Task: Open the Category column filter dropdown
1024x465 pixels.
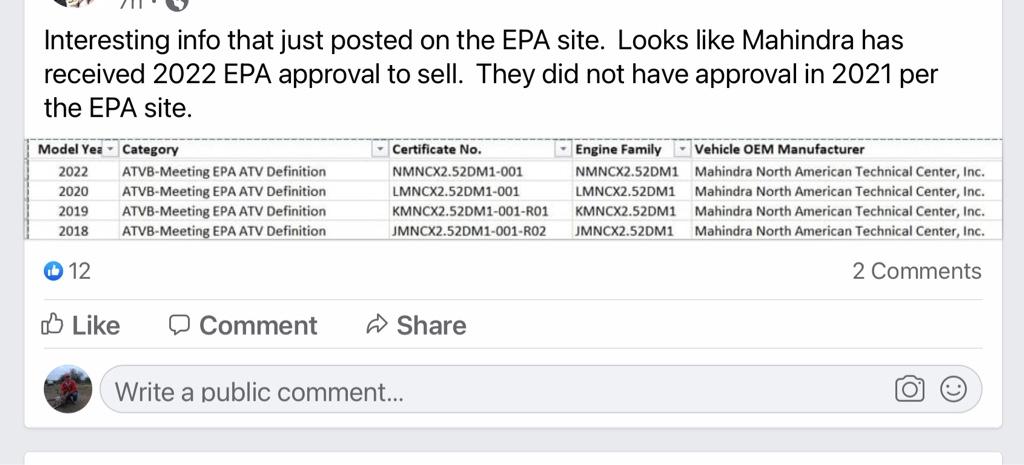Action: coord(379,150)
